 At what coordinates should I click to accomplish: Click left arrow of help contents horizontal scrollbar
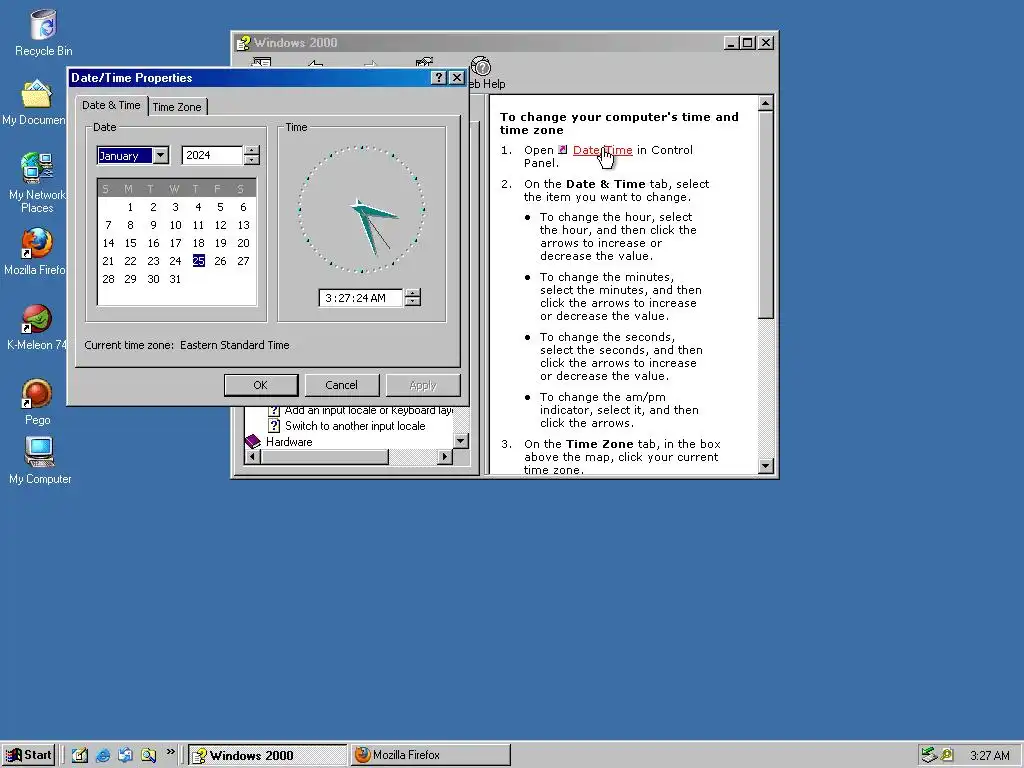click(x=252, y=457)
